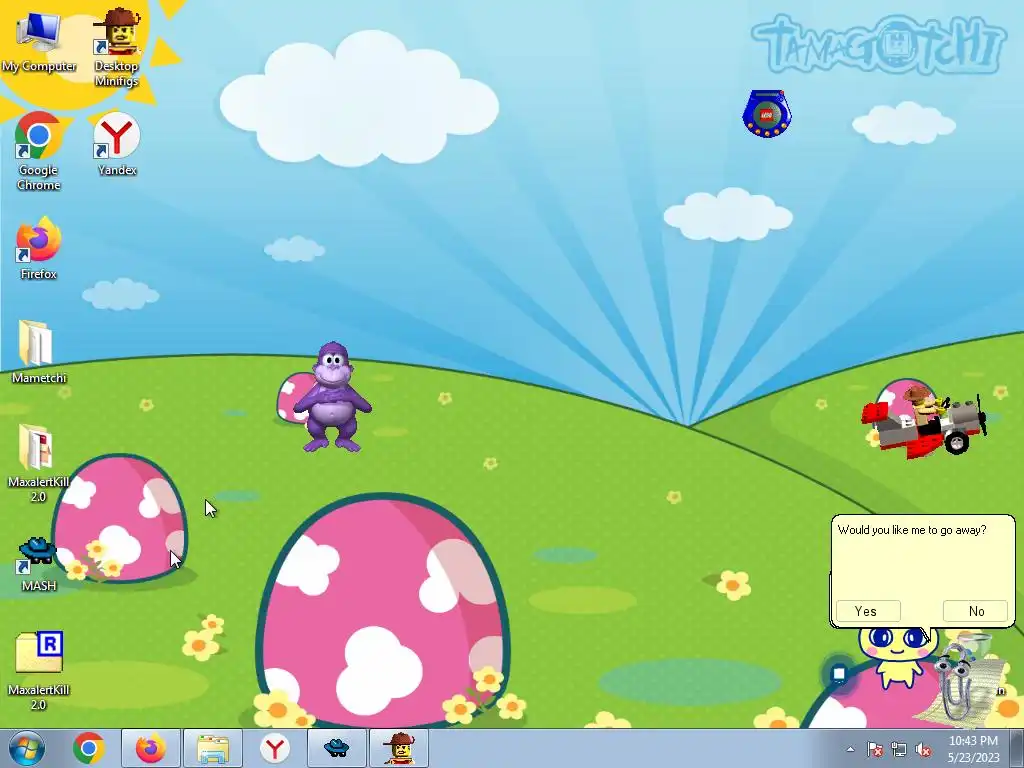Open the Google Chrome desktop shortcut
Image resolution: width=1024 pixels, height=768 pixels.
pyautogui.click(x=39, y=151)
